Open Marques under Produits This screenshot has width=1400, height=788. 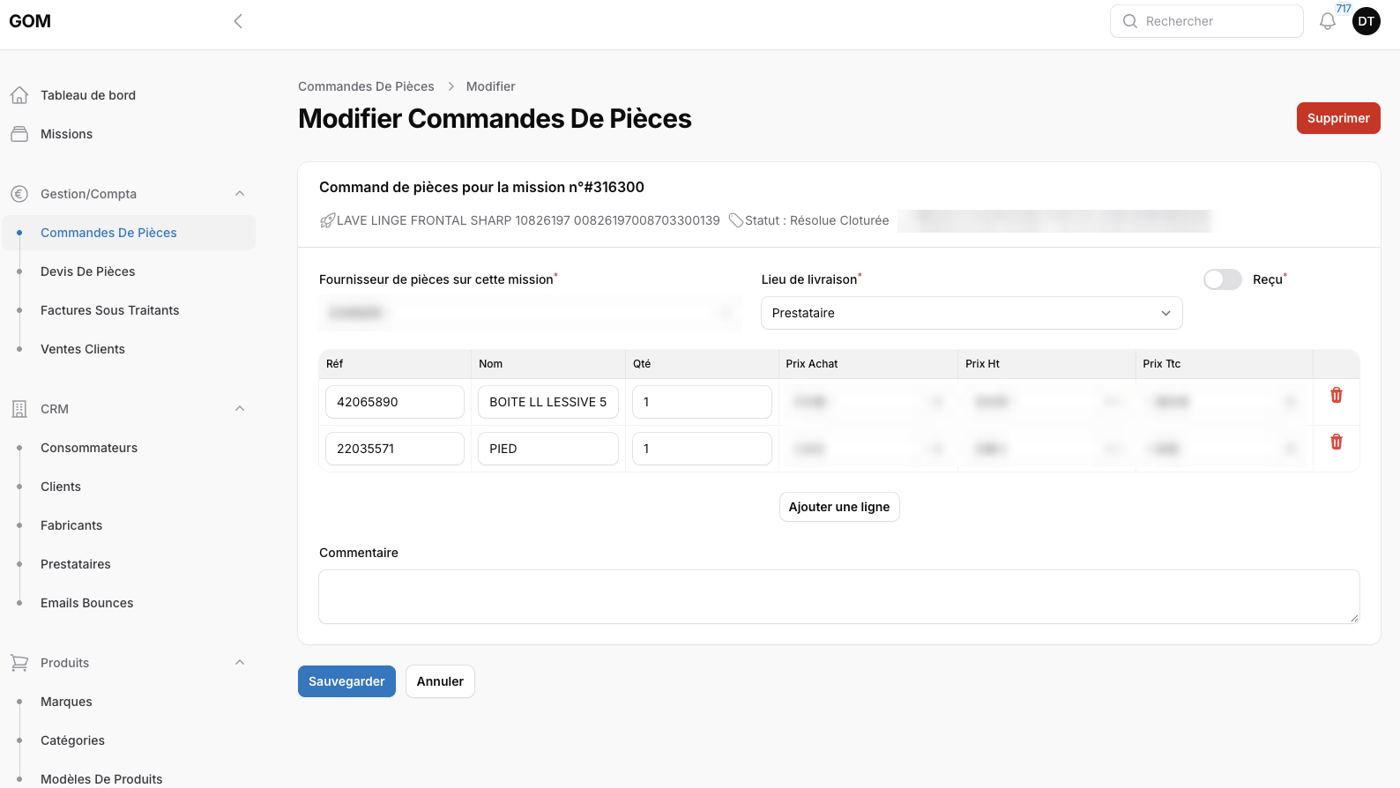(66, 702)
